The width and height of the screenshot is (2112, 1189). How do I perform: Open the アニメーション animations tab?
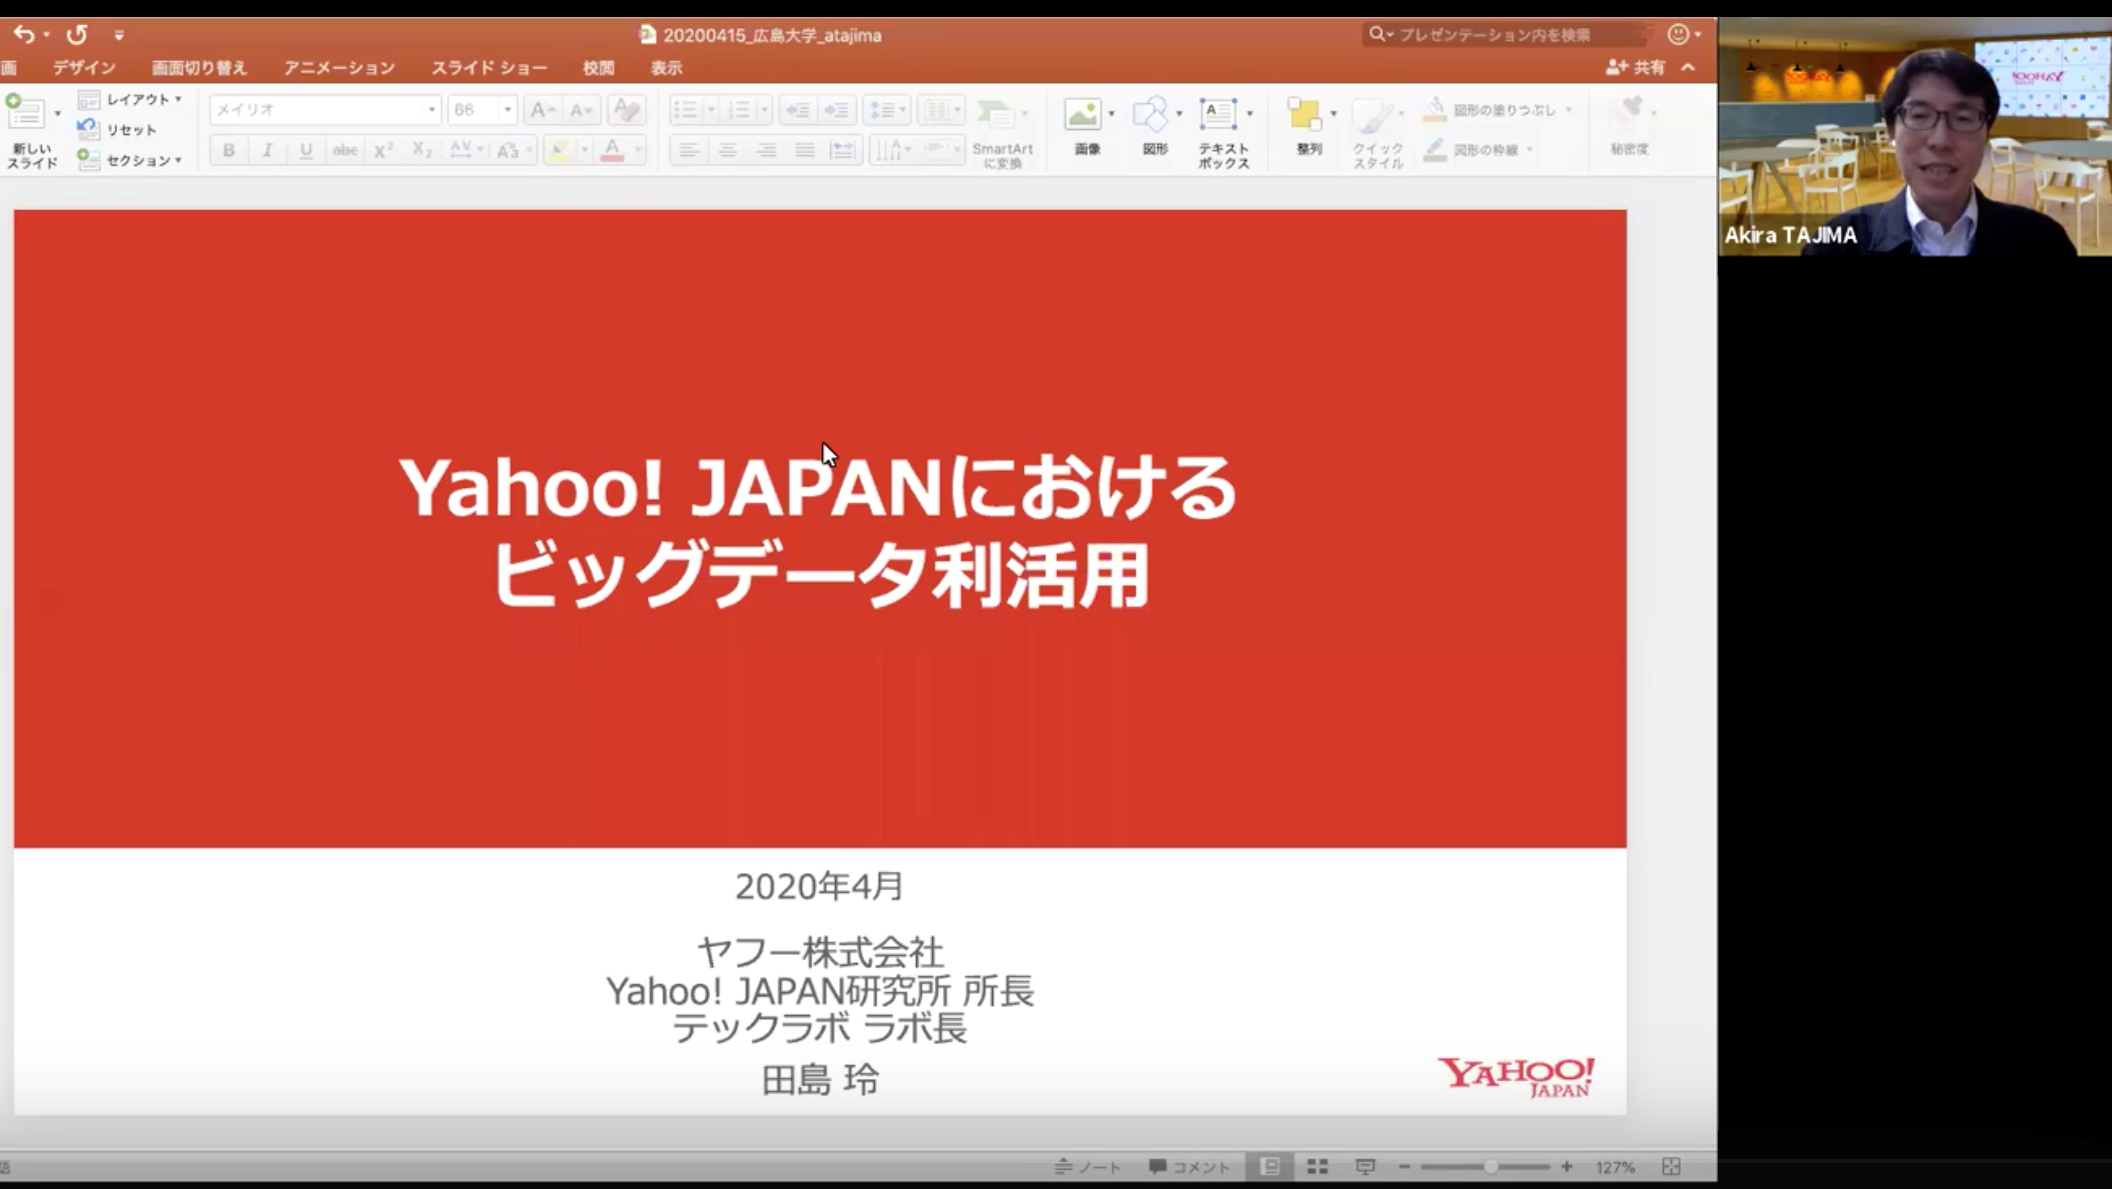[x=339, y=68]
